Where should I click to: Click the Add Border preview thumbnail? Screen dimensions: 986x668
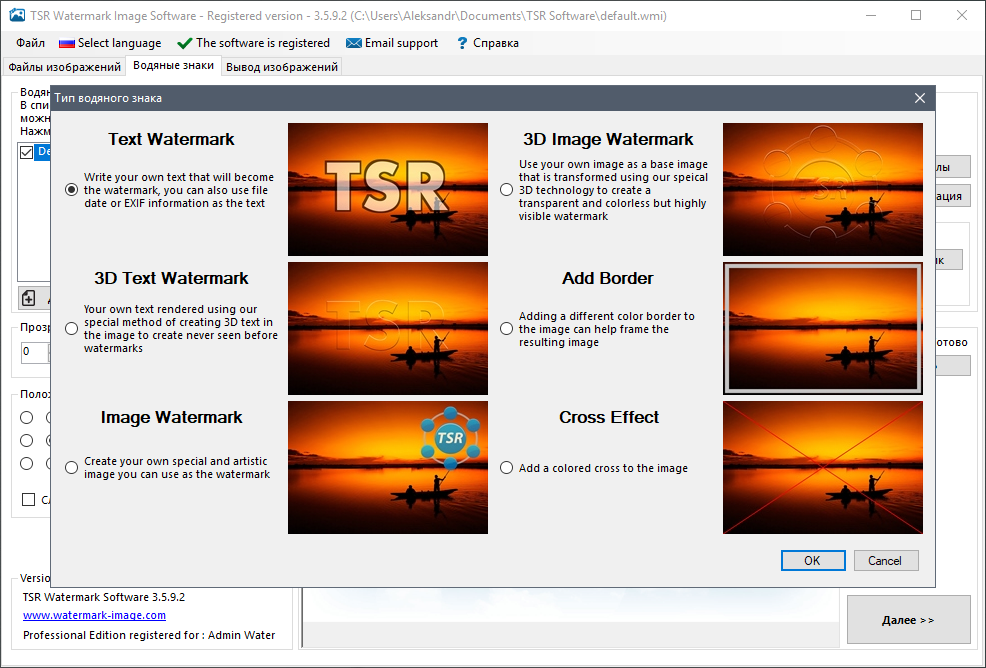(823, 328)
